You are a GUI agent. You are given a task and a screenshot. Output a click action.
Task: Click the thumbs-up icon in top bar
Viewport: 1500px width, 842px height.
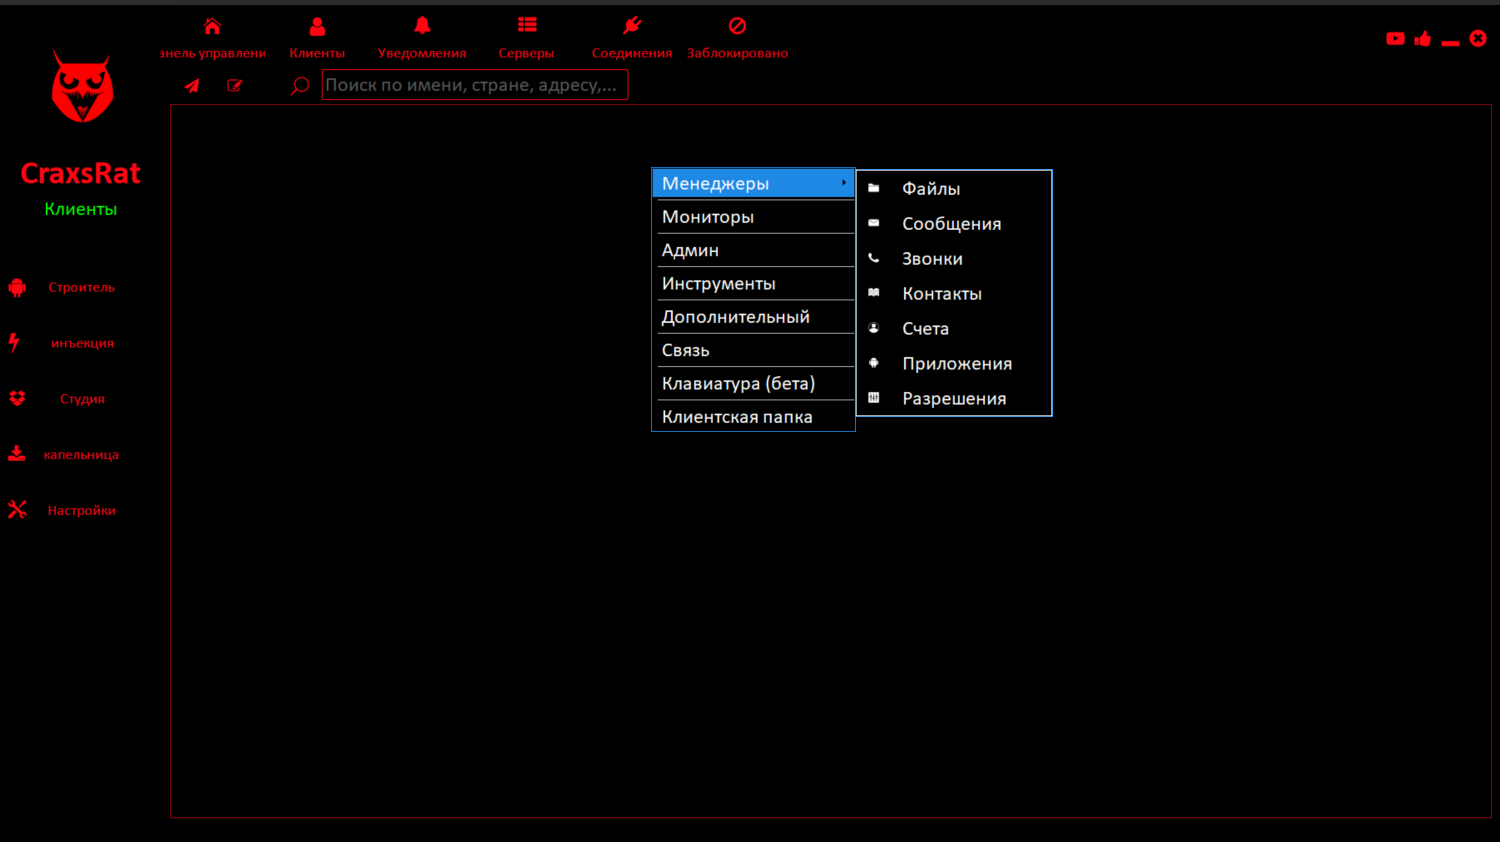tap(1423, 38)
